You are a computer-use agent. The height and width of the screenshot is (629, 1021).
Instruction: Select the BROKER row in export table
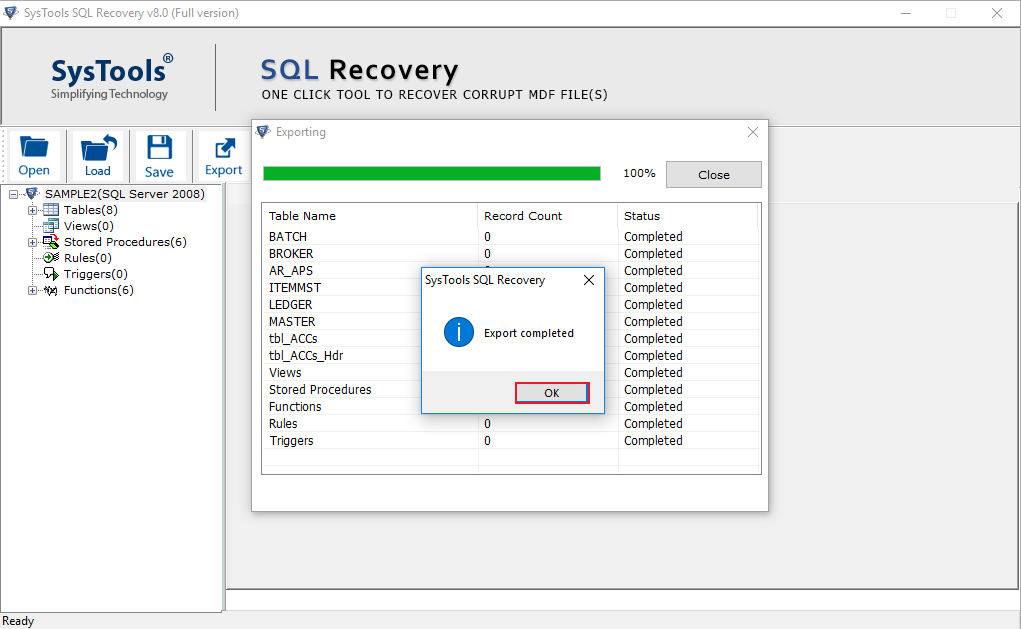511,253
